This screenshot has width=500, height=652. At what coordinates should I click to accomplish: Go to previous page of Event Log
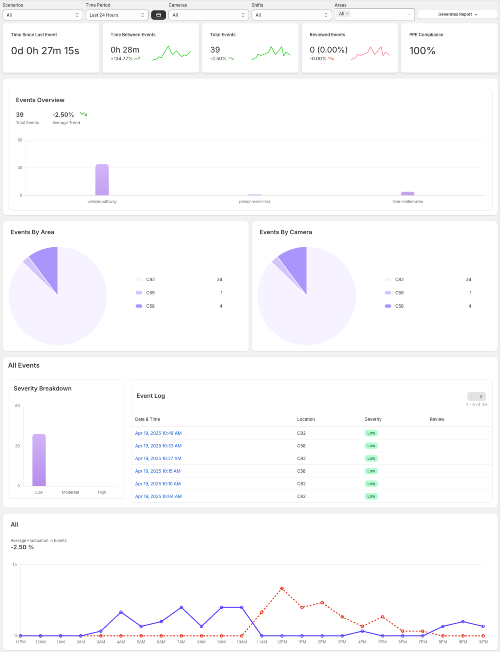coord(472,396)
